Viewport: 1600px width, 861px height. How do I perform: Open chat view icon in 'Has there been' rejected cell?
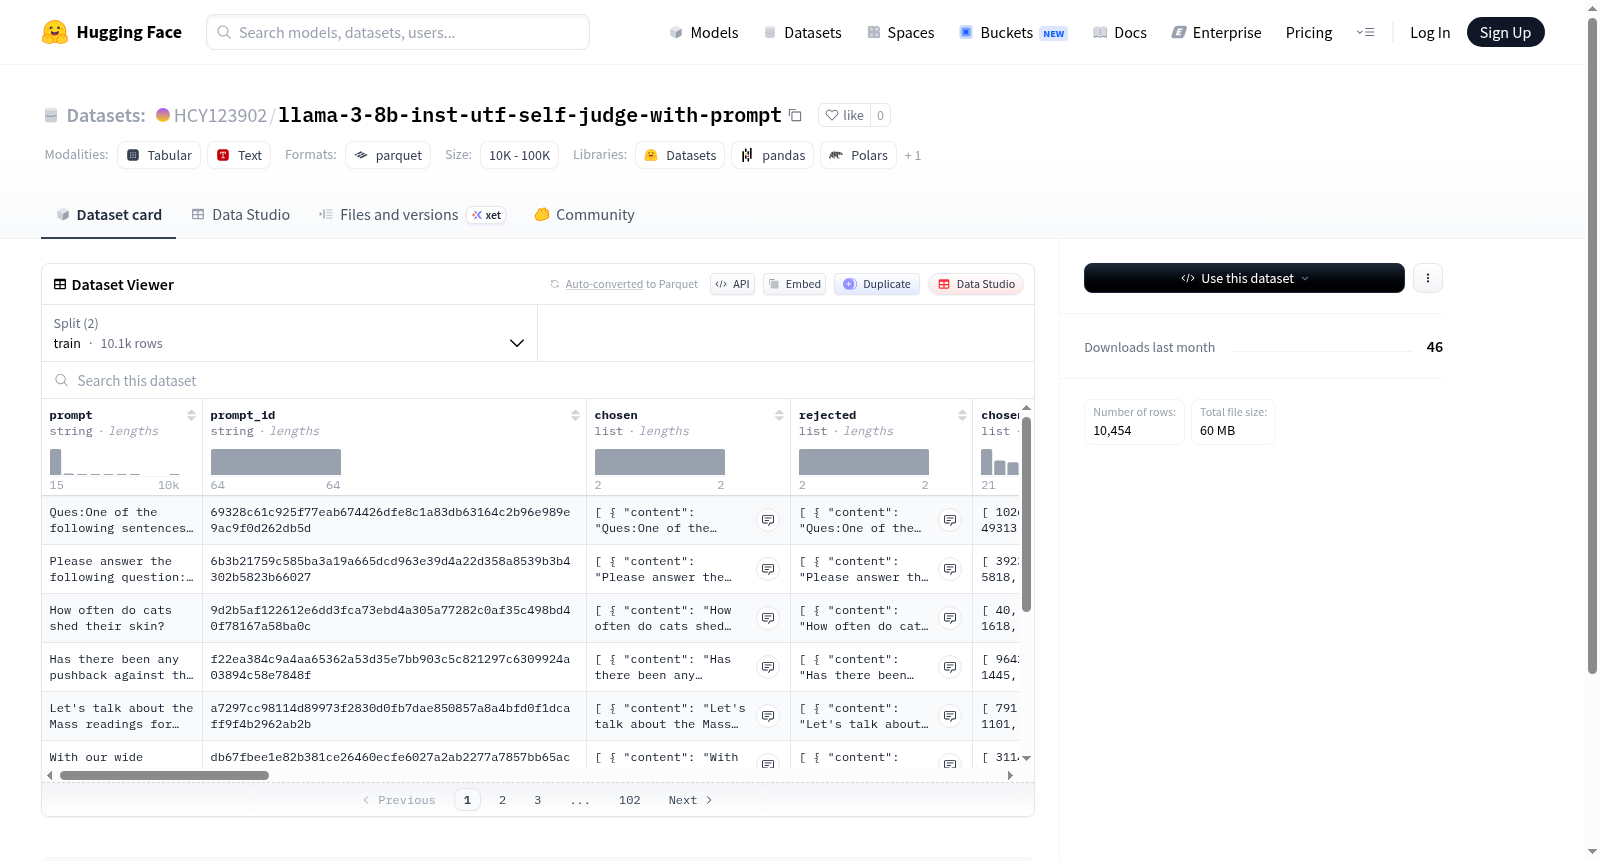[950, 667]
